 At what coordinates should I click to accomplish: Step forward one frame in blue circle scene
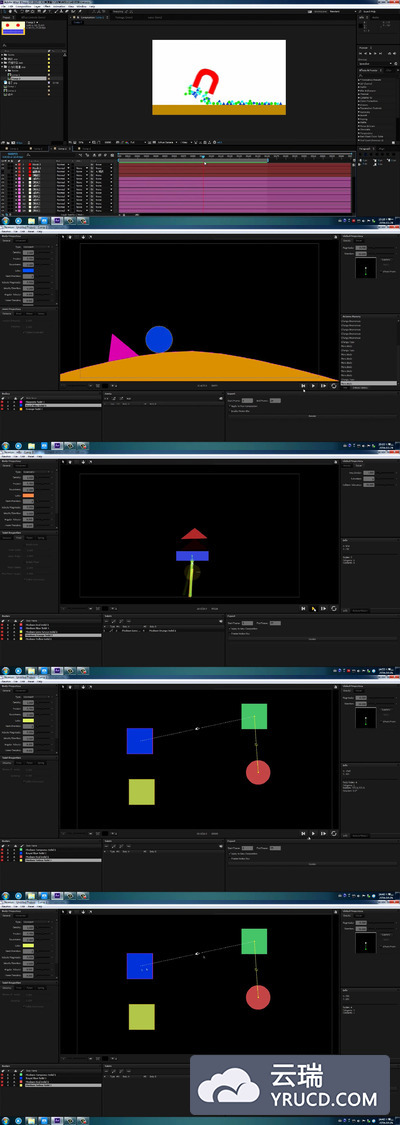pyautogui.click(x=323, y=385)
